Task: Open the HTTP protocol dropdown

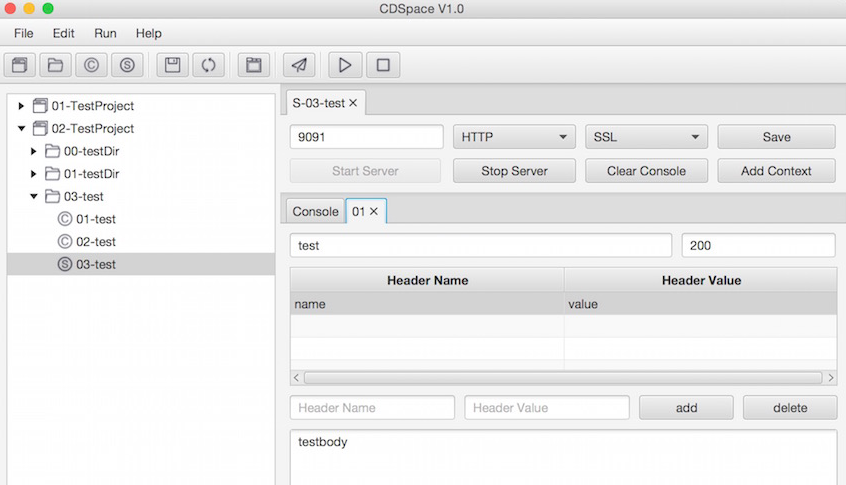Action: tap(514, 137)
